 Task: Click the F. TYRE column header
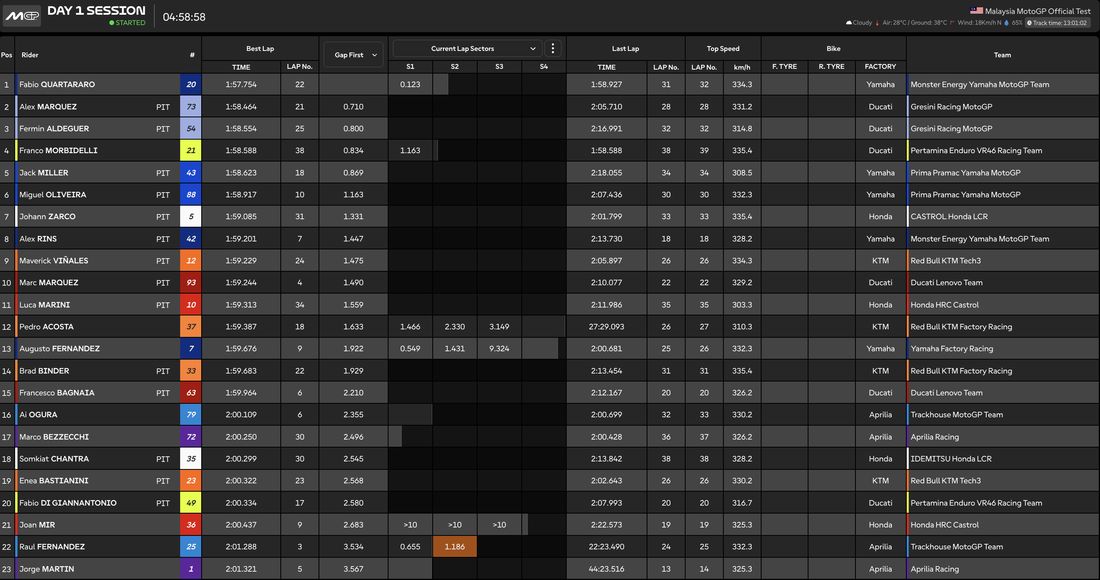coord(784,67)
